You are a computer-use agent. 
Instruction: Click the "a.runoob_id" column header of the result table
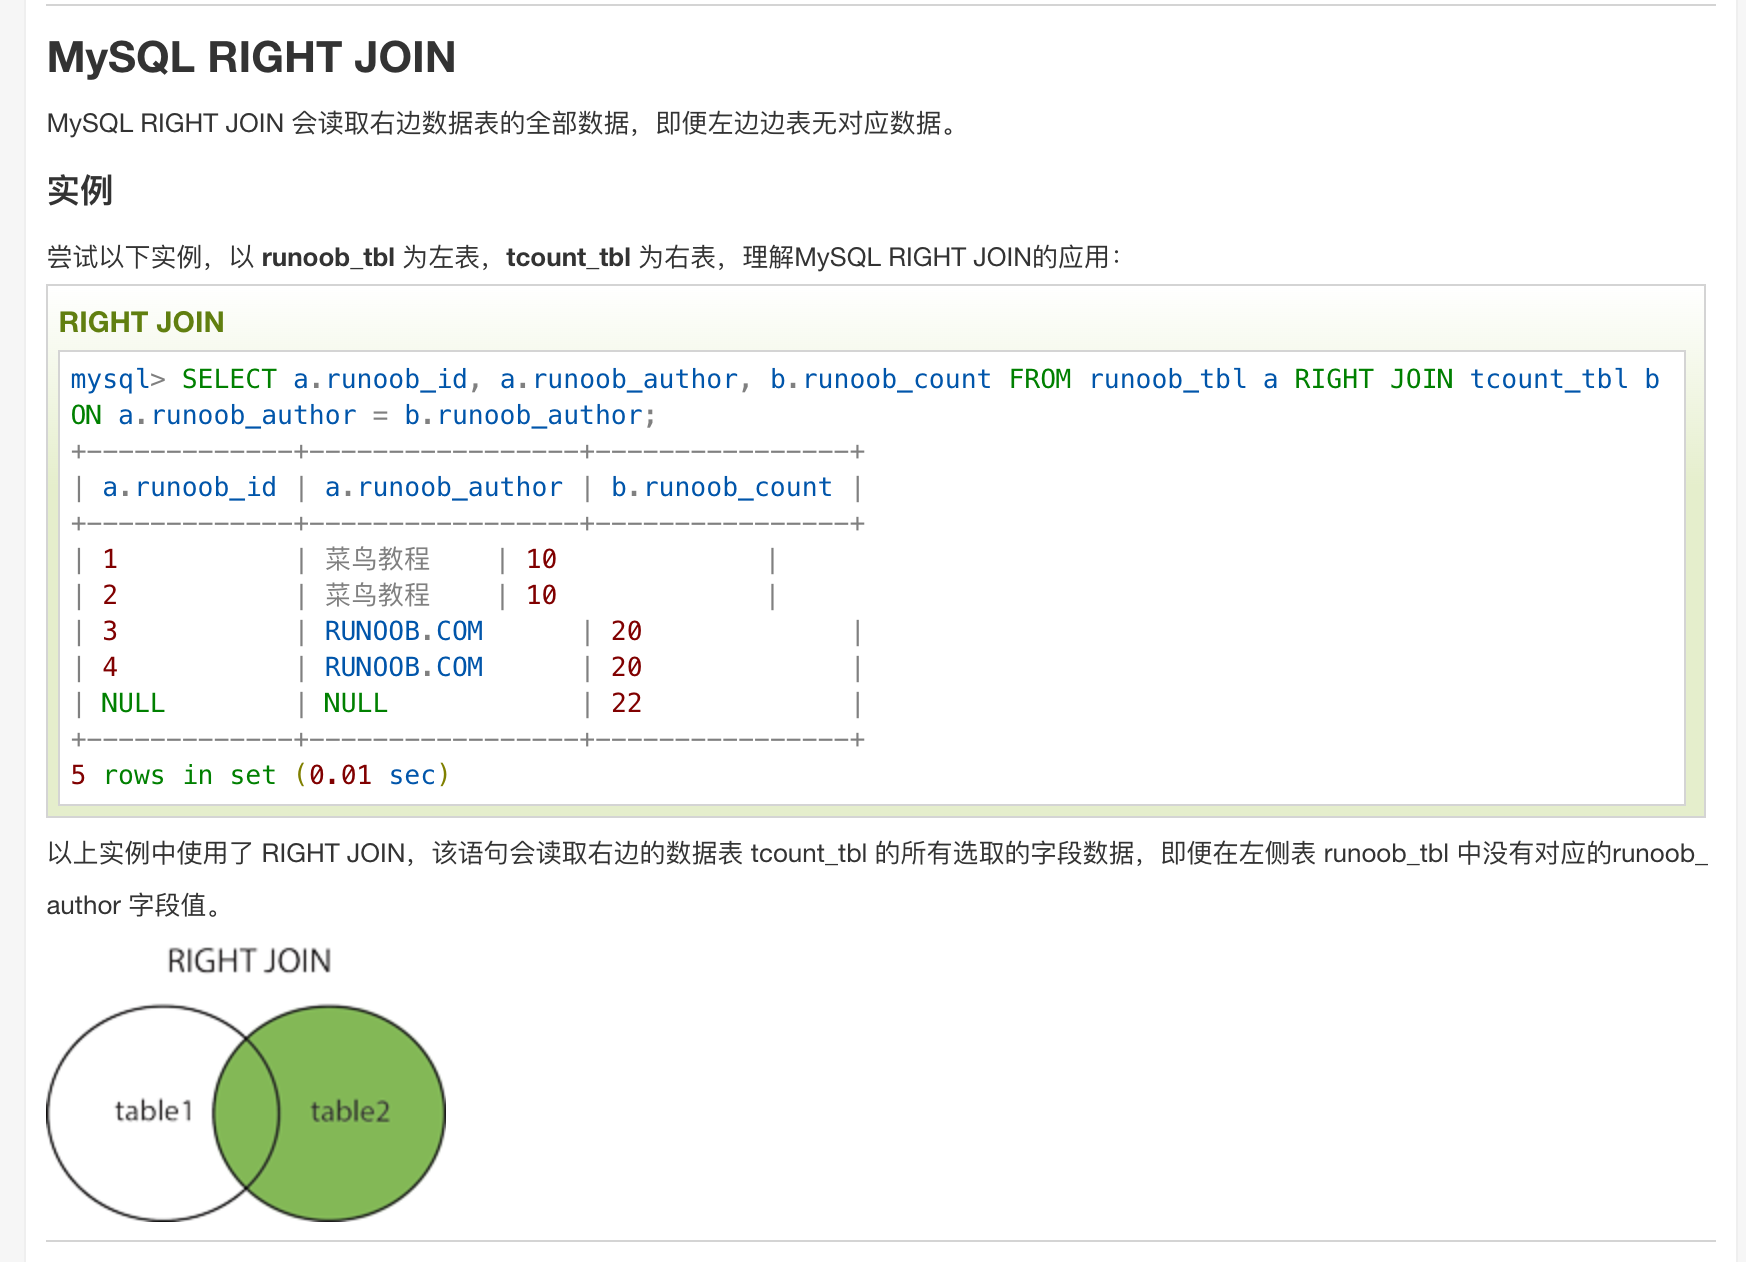189,488
